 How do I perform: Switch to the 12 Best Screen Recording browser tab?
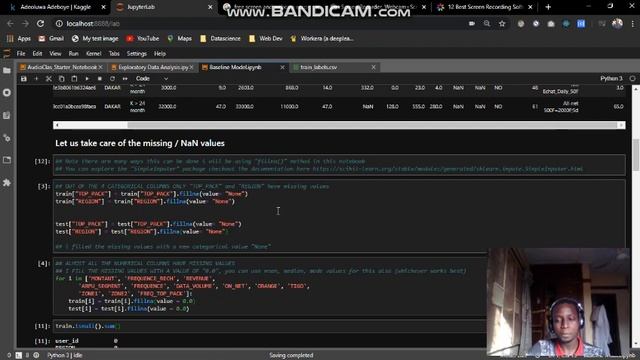pos(484,7)
